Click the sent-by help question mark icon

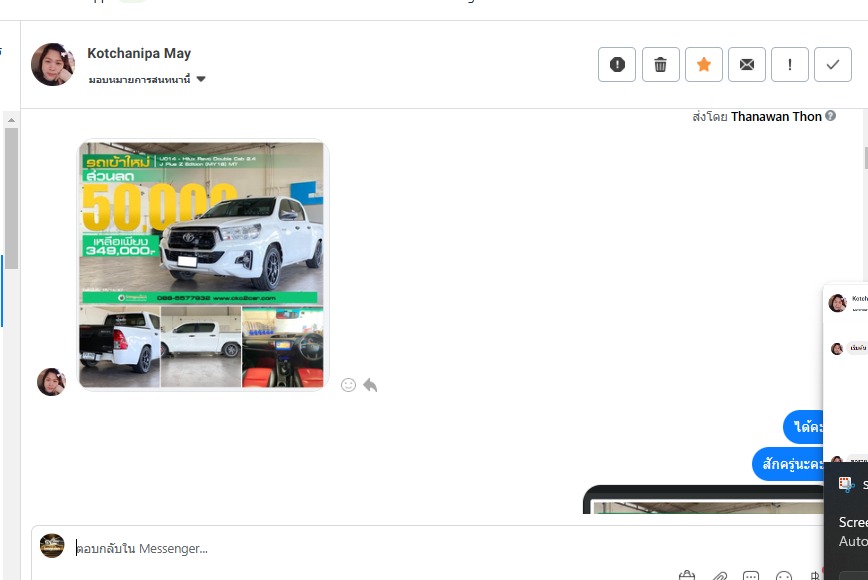830,116
